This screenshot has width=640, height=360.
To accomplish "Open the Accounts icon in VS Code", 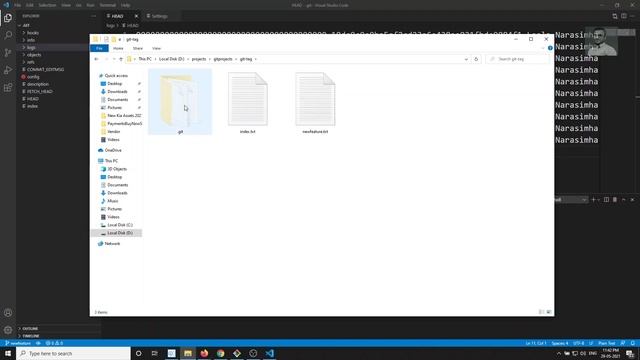I will [8, 313].
